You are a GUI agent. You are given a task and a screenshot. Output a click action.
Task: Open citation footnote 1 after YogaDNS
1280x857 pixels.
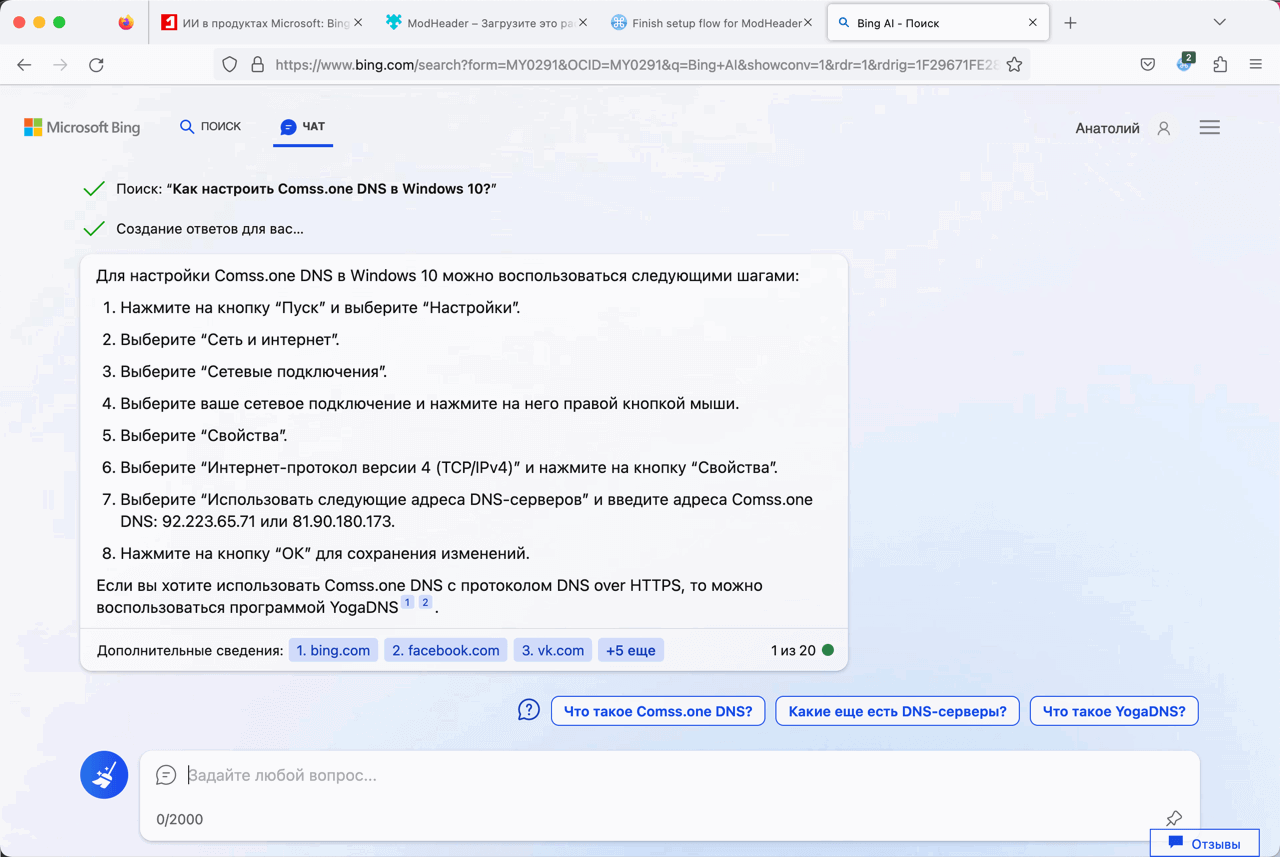(x=408, y=603)
